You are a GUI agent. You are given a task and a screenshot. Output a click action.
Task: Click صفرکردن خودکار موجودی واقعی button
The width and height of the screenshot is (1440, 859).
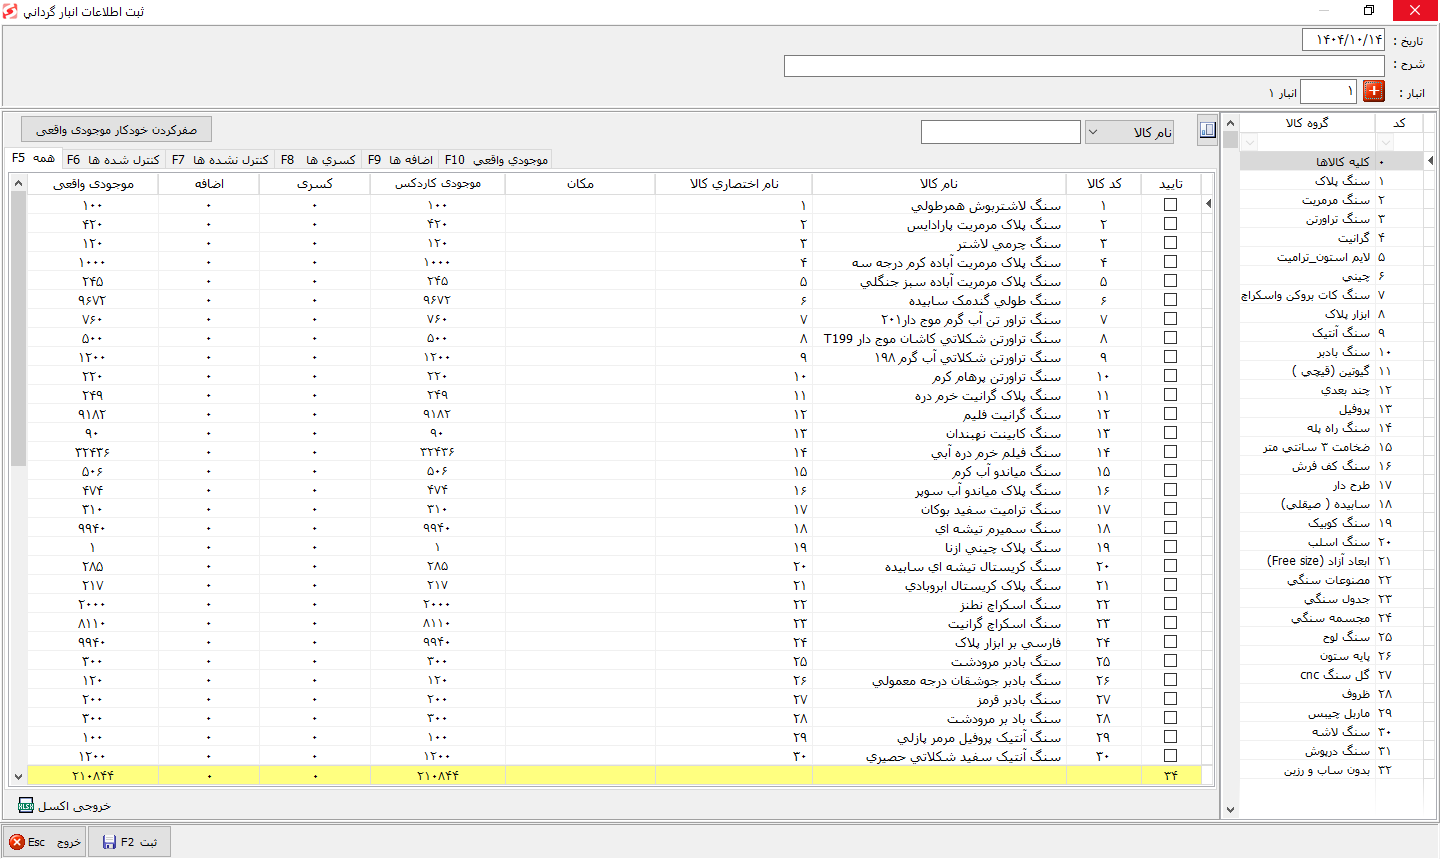click(116, 130)
